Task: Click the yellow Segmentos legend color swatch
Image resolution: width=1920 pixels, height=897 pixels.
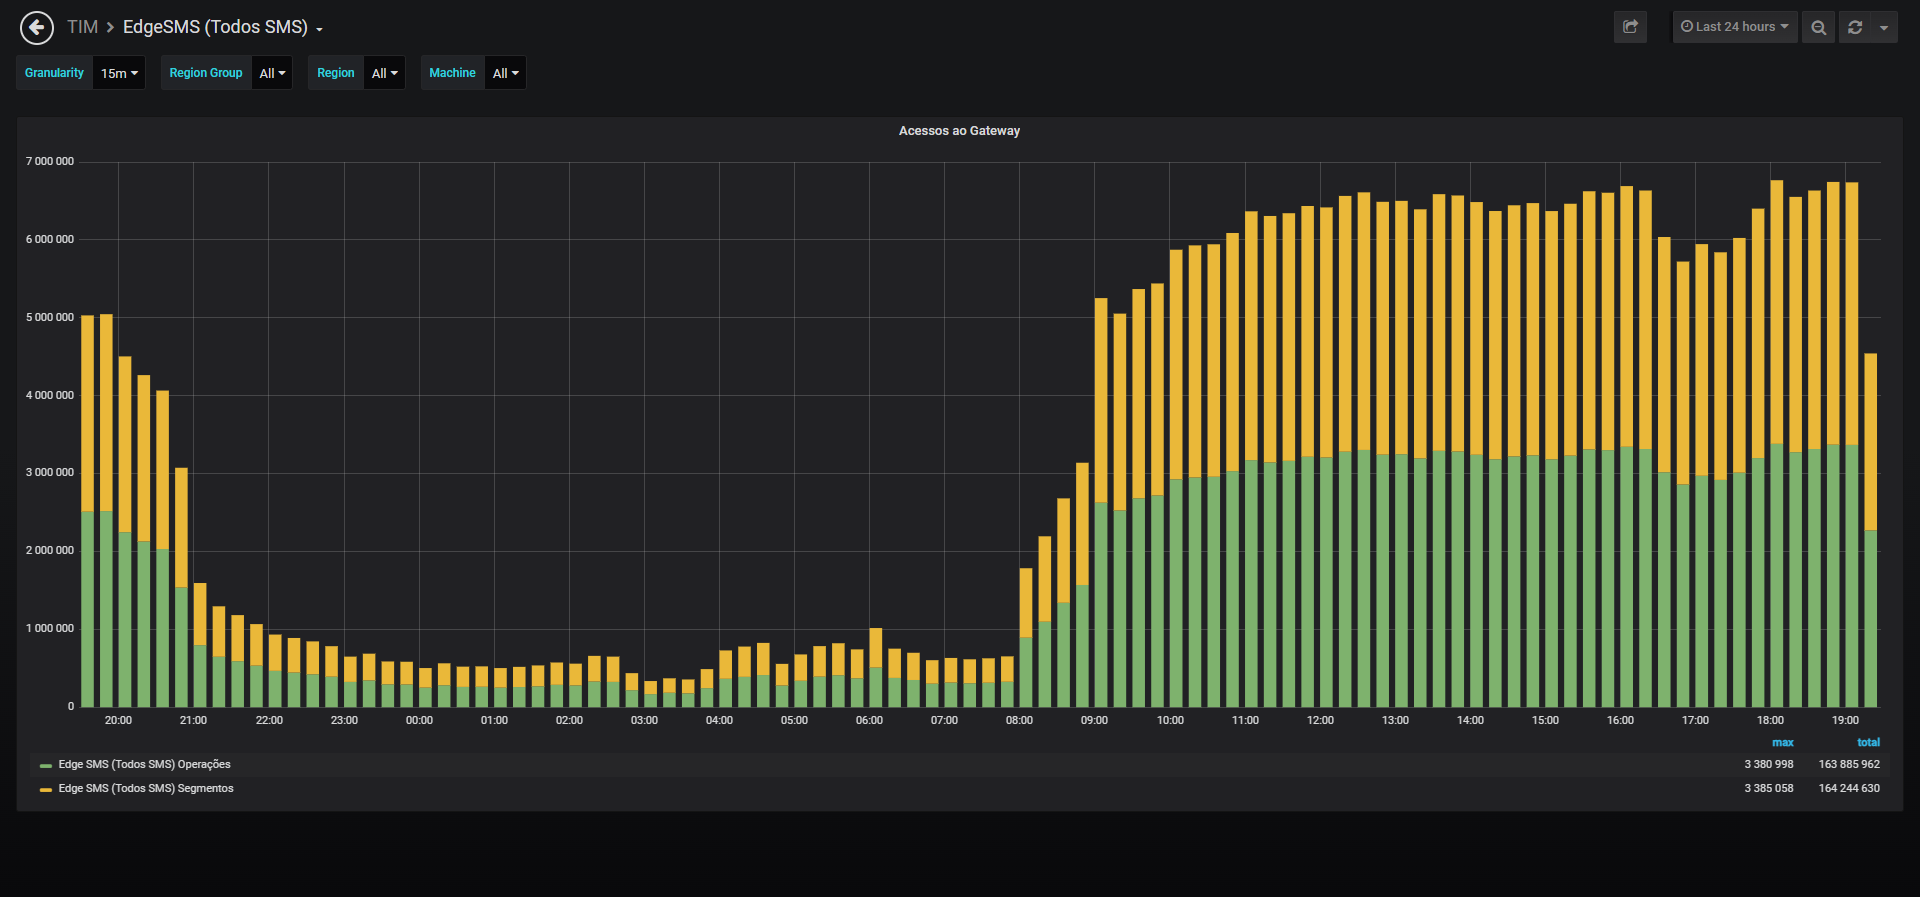Action: point(45,789)
